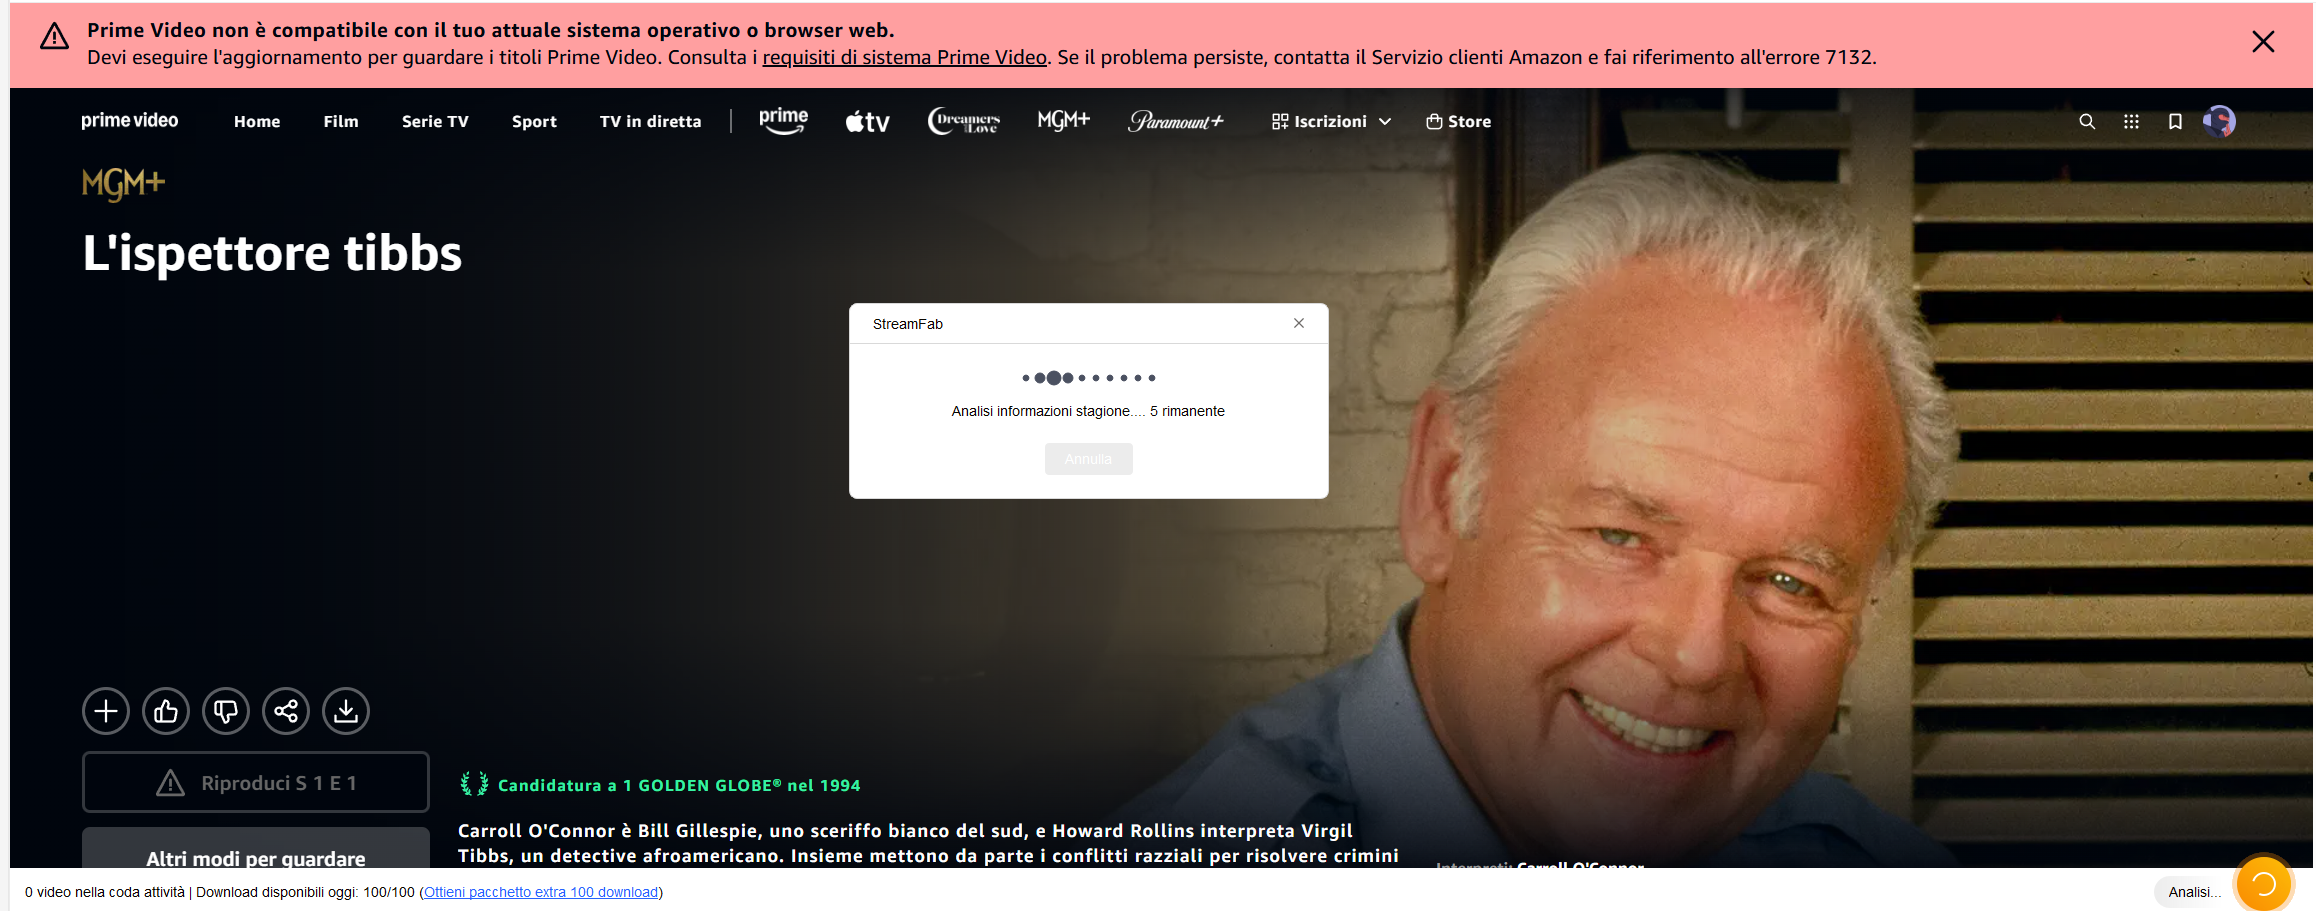Click the '0 video nella coda attività' status text
The height and width of the screenshot is (911, 2316).
click(105, 892)
